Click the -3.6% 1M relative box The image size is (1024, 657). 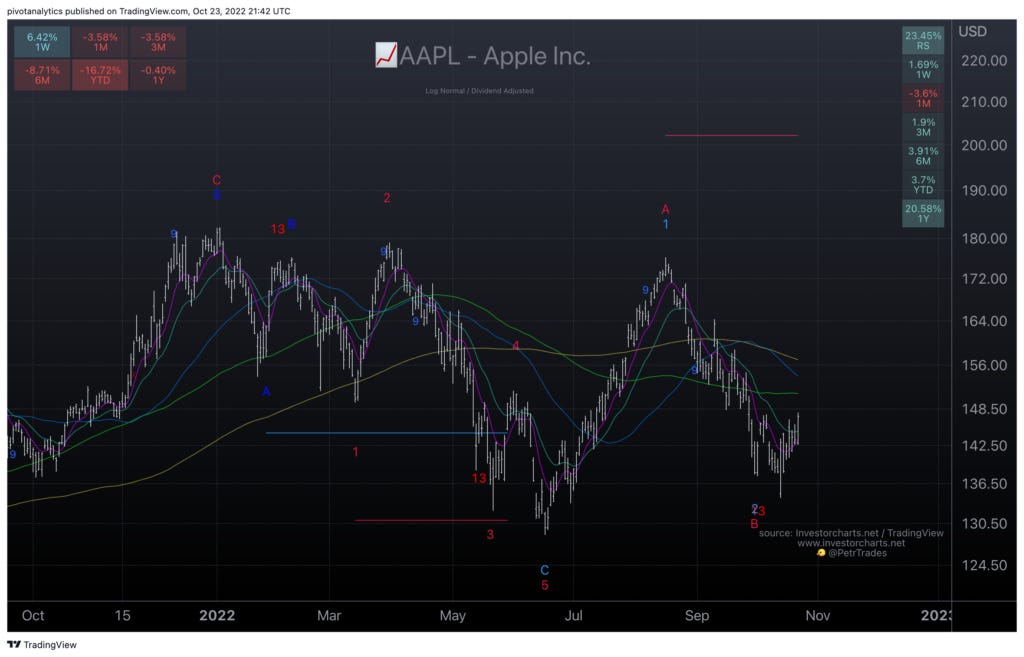click(x=923, y=98)
